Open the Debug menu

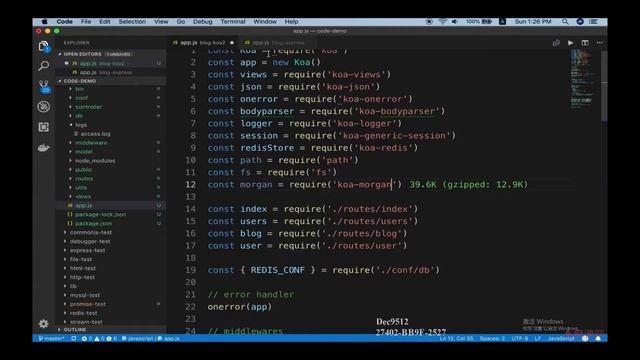pyautogui.click(x=202, y=22)
